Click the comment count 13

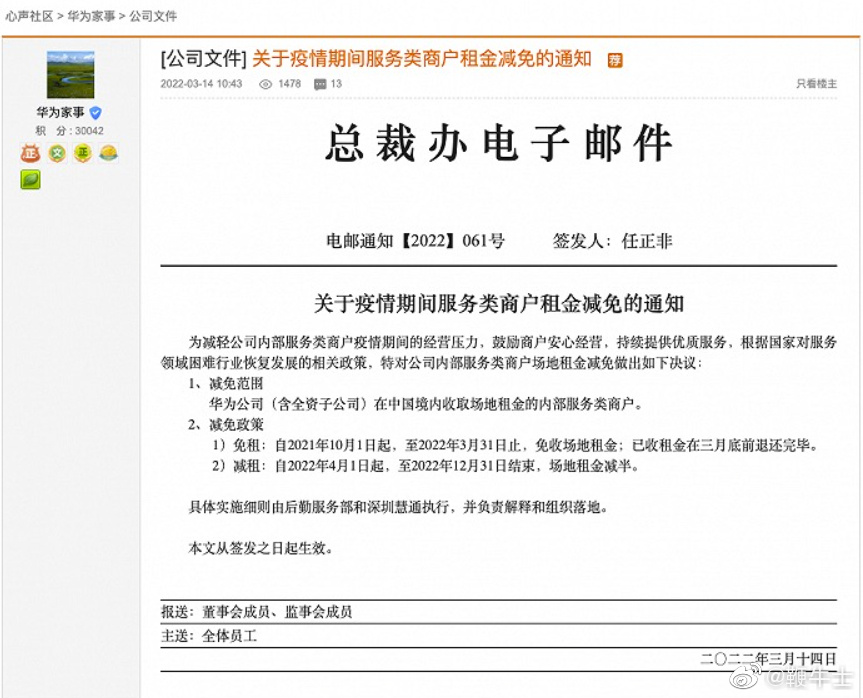336,84
